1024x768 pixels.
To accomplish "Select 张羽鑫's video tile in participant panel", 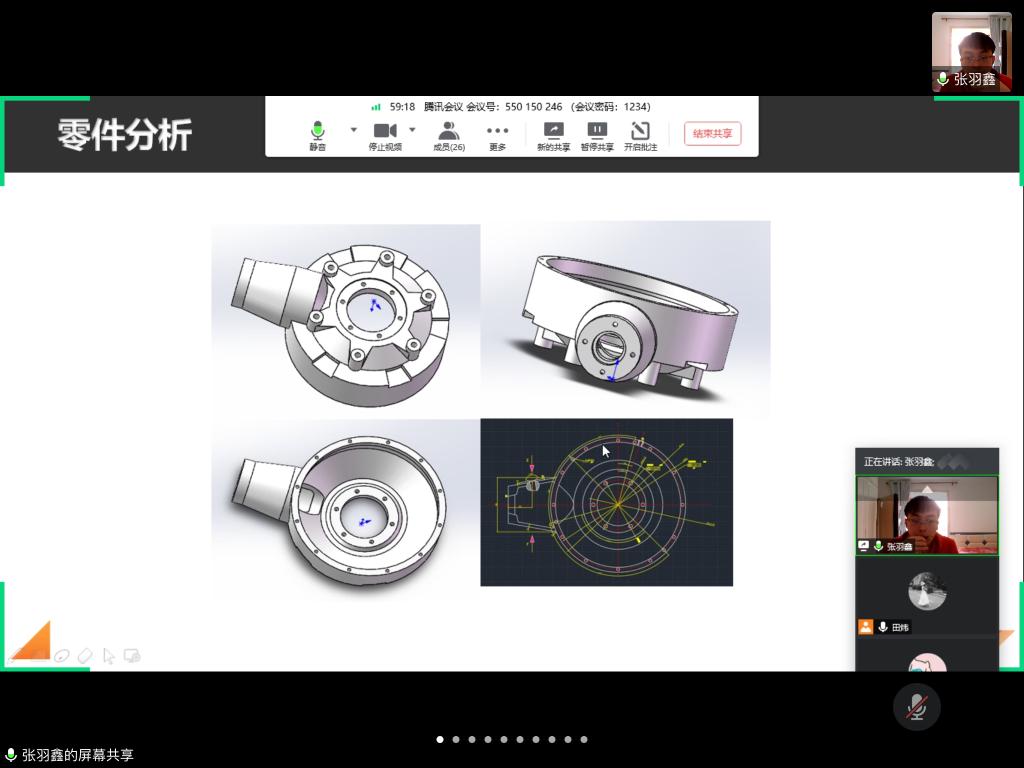I will (927, 514).
